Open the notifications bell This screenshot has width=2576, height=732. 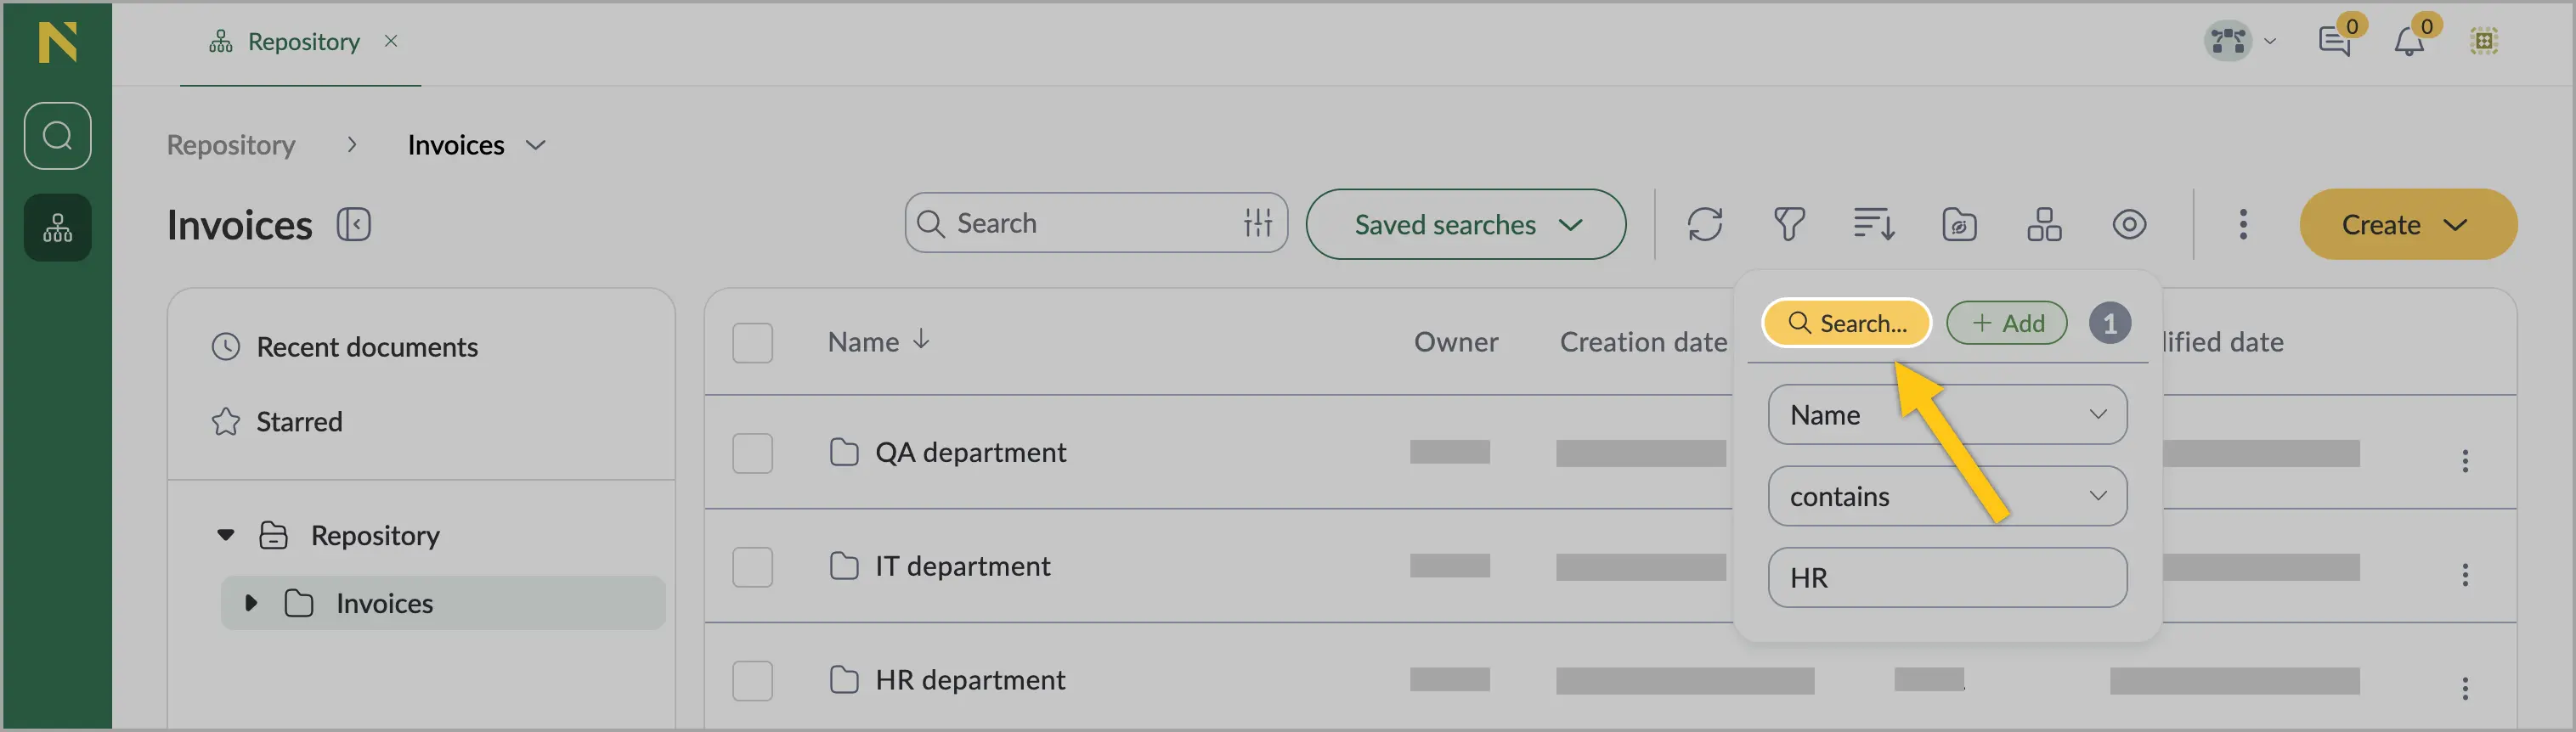pos(2409,41)
